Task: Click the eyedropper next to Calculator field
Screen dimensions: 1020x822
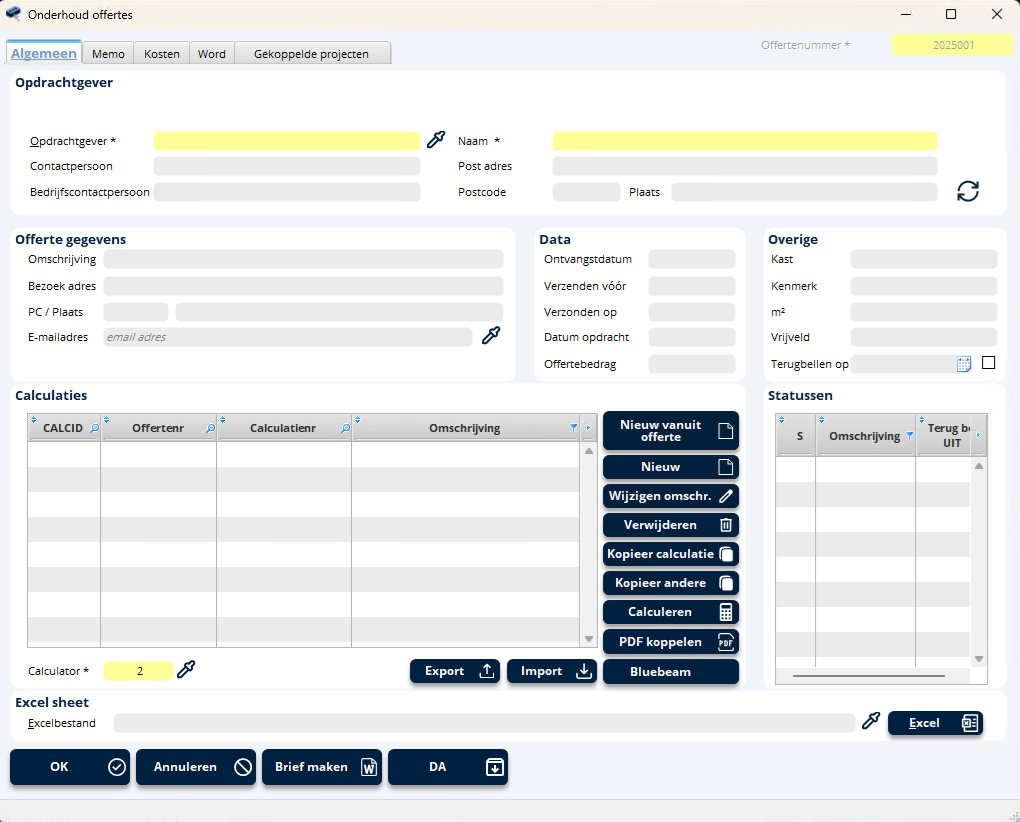Action: click(x=186, y=670)
